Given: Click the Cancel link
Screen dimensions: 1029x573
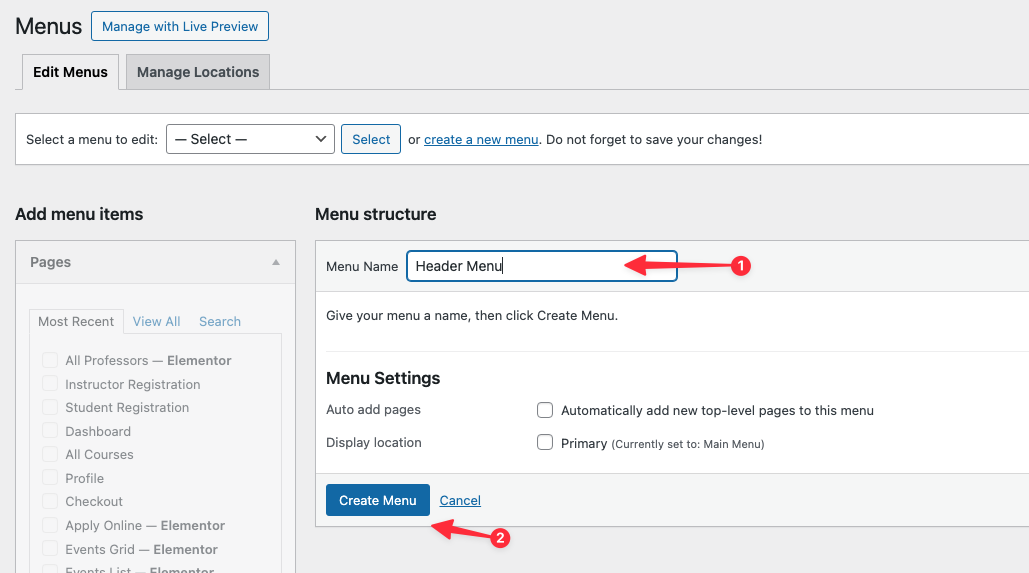Looking at the screenshot, I should click(x=460, y=500).
